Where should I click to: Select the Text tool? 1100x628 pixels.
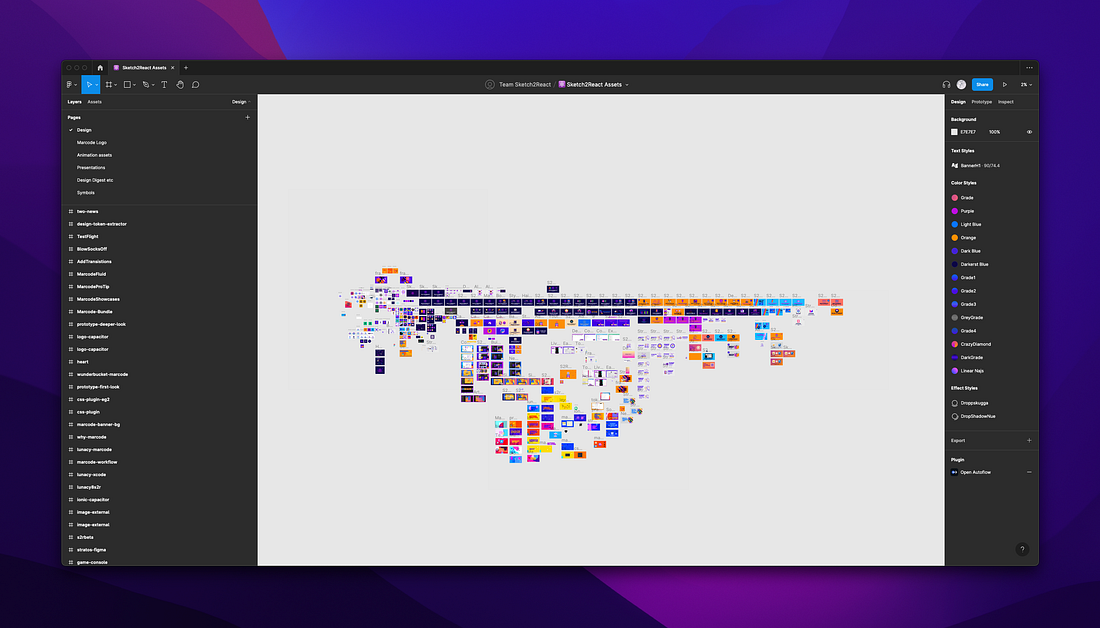[164, 84]
